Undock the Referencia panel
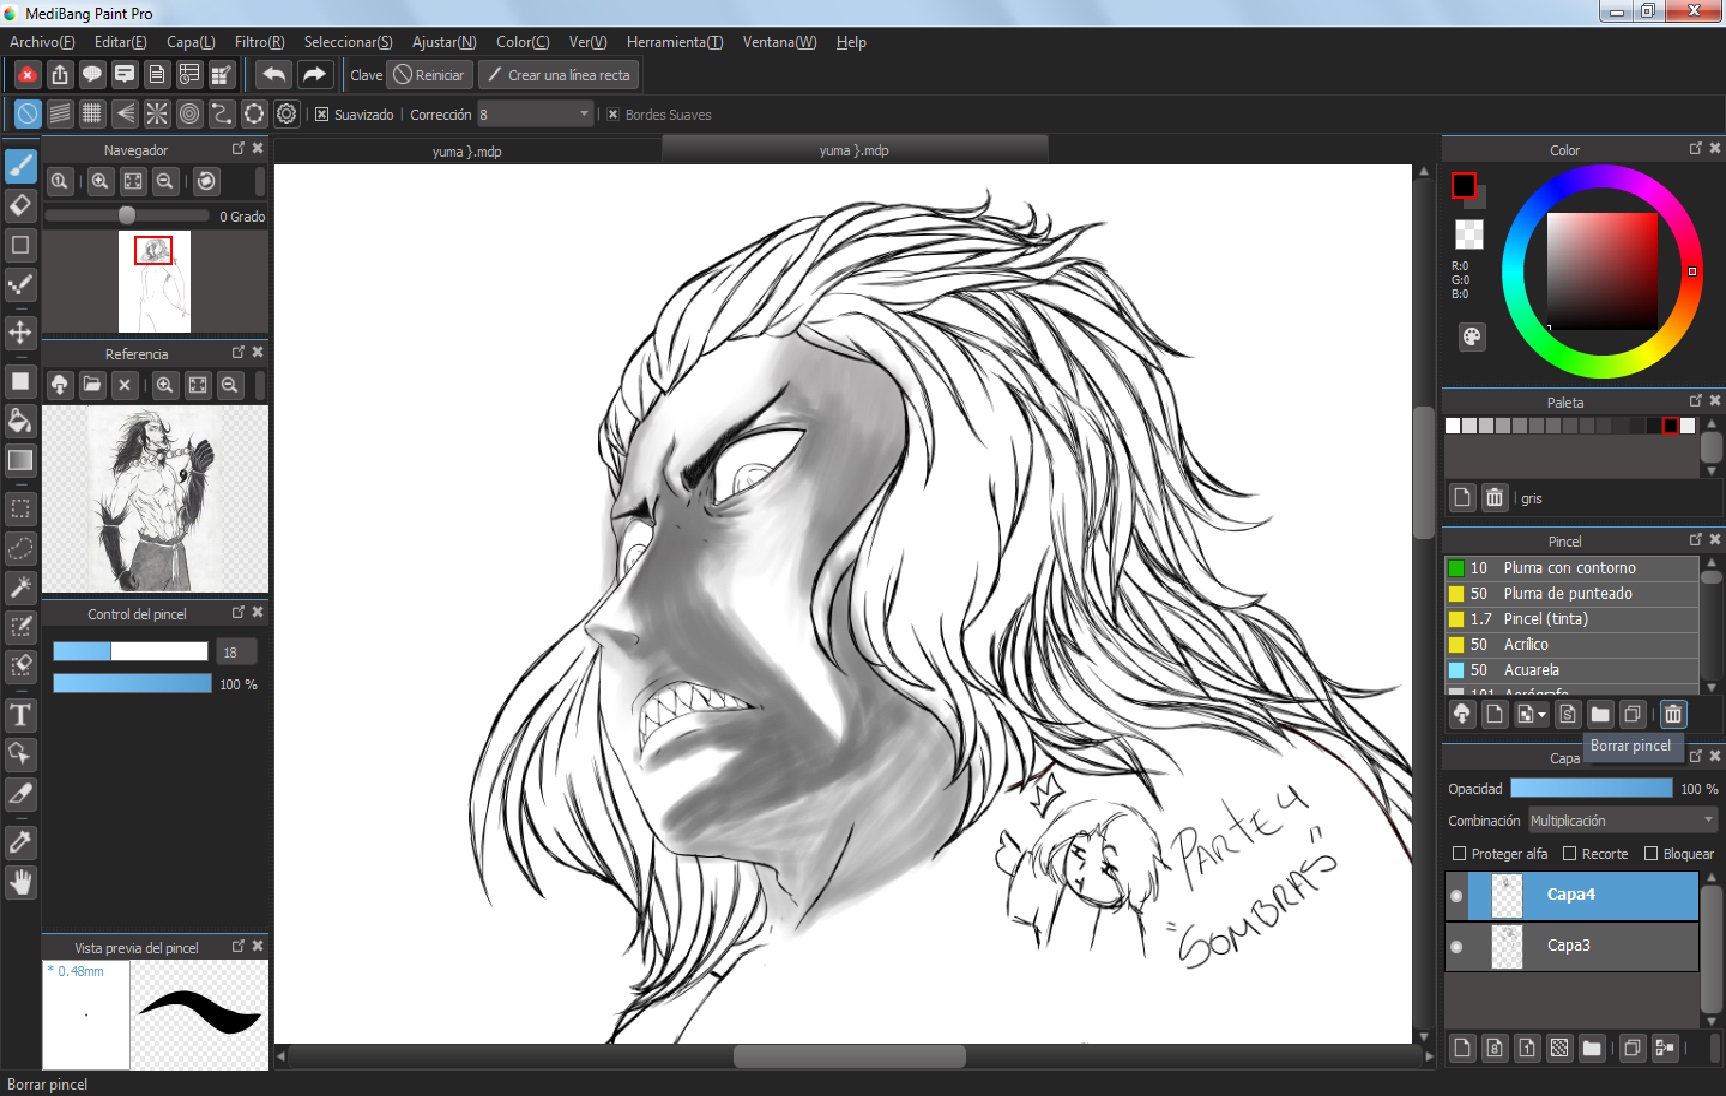1726x1096 pixels. (238, 352)
